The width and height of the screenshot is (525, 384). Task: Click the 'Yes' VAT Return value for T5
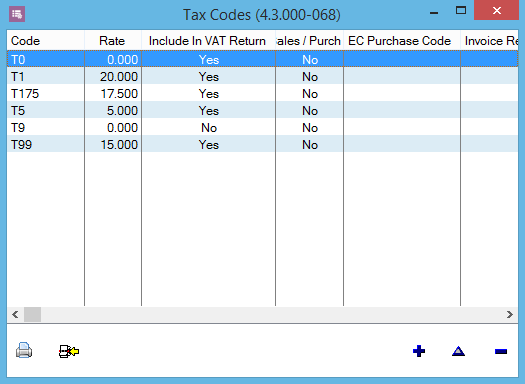[x=209, y=111]
